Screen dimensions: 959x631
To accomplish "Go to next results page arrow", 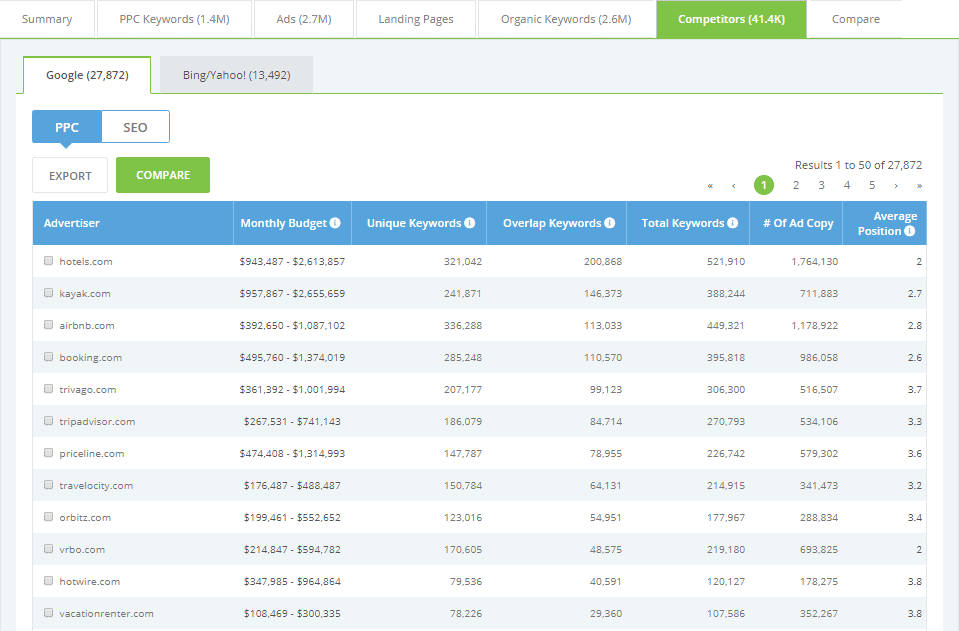I will pos(896,185).
